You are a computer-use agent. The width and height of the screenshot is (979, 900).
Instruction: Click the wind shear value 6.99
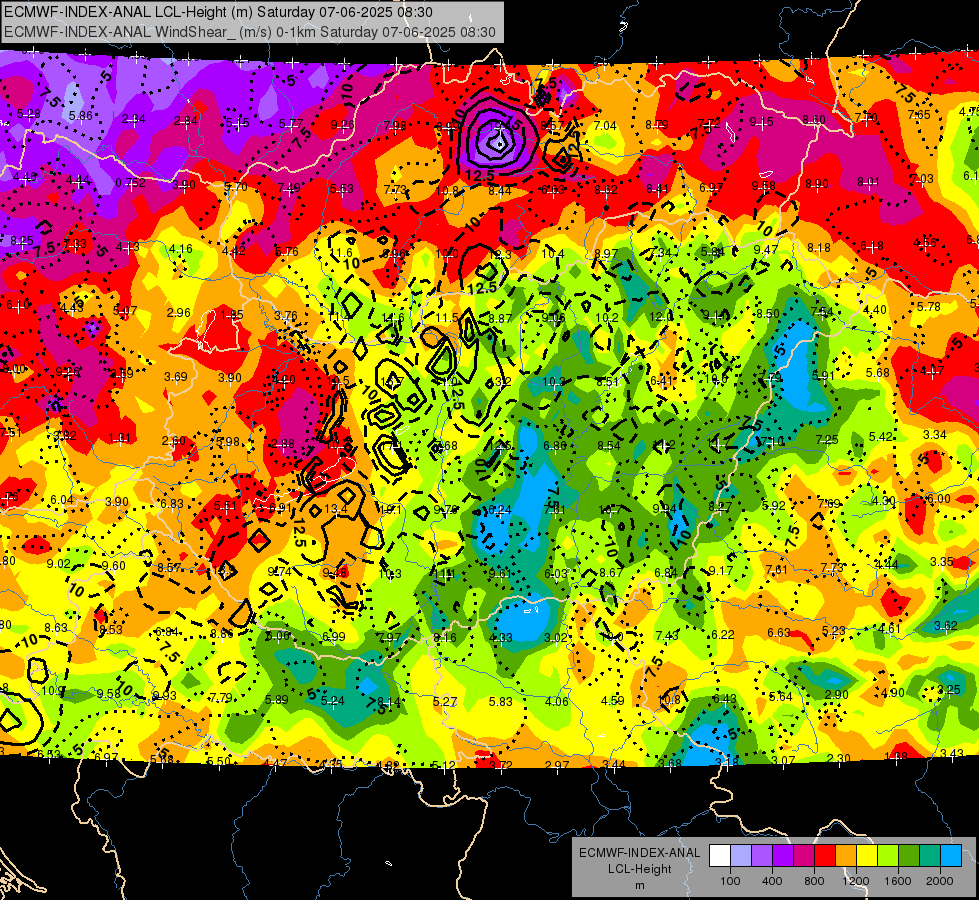[x=333, y=636]
